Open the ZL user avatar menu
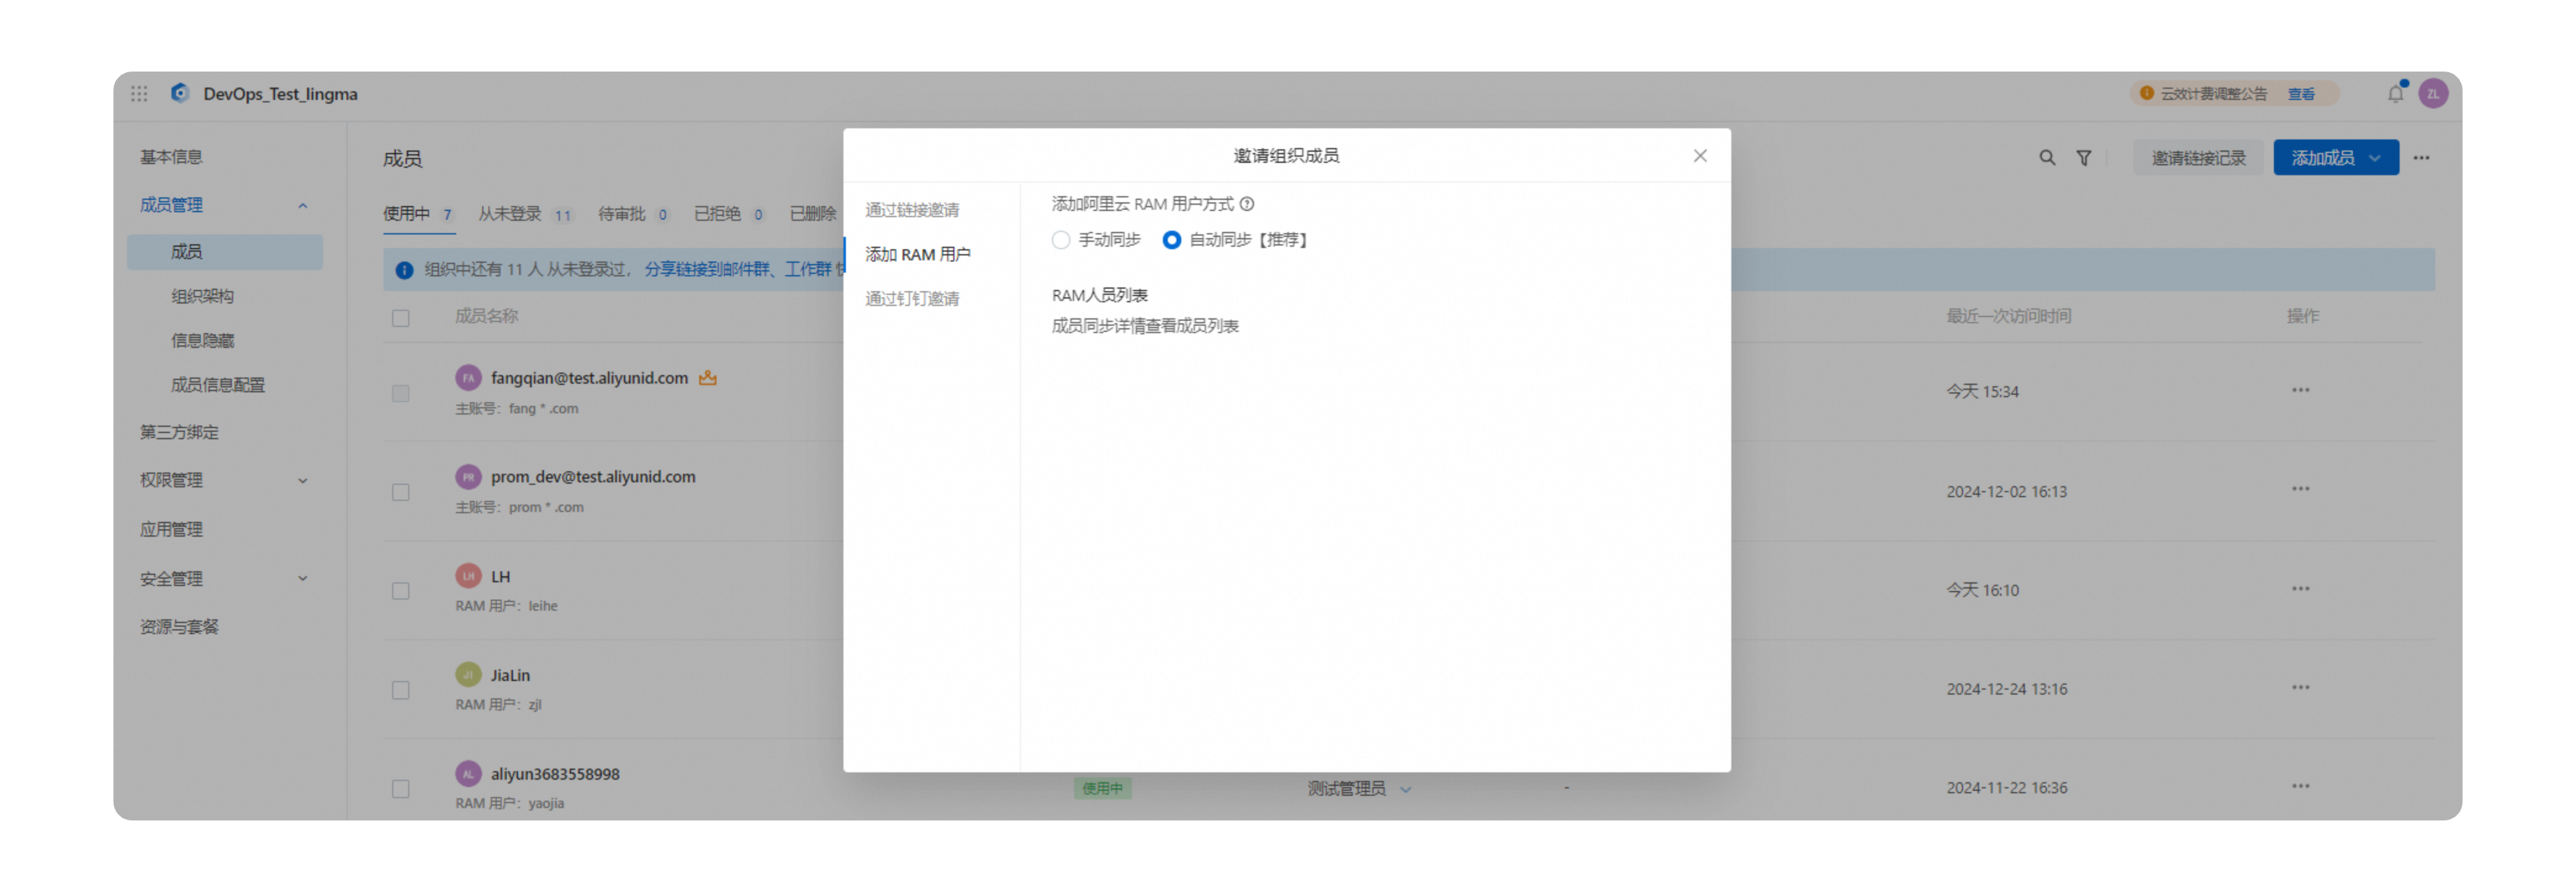 pyautogui.click(x=2433, y=93)
